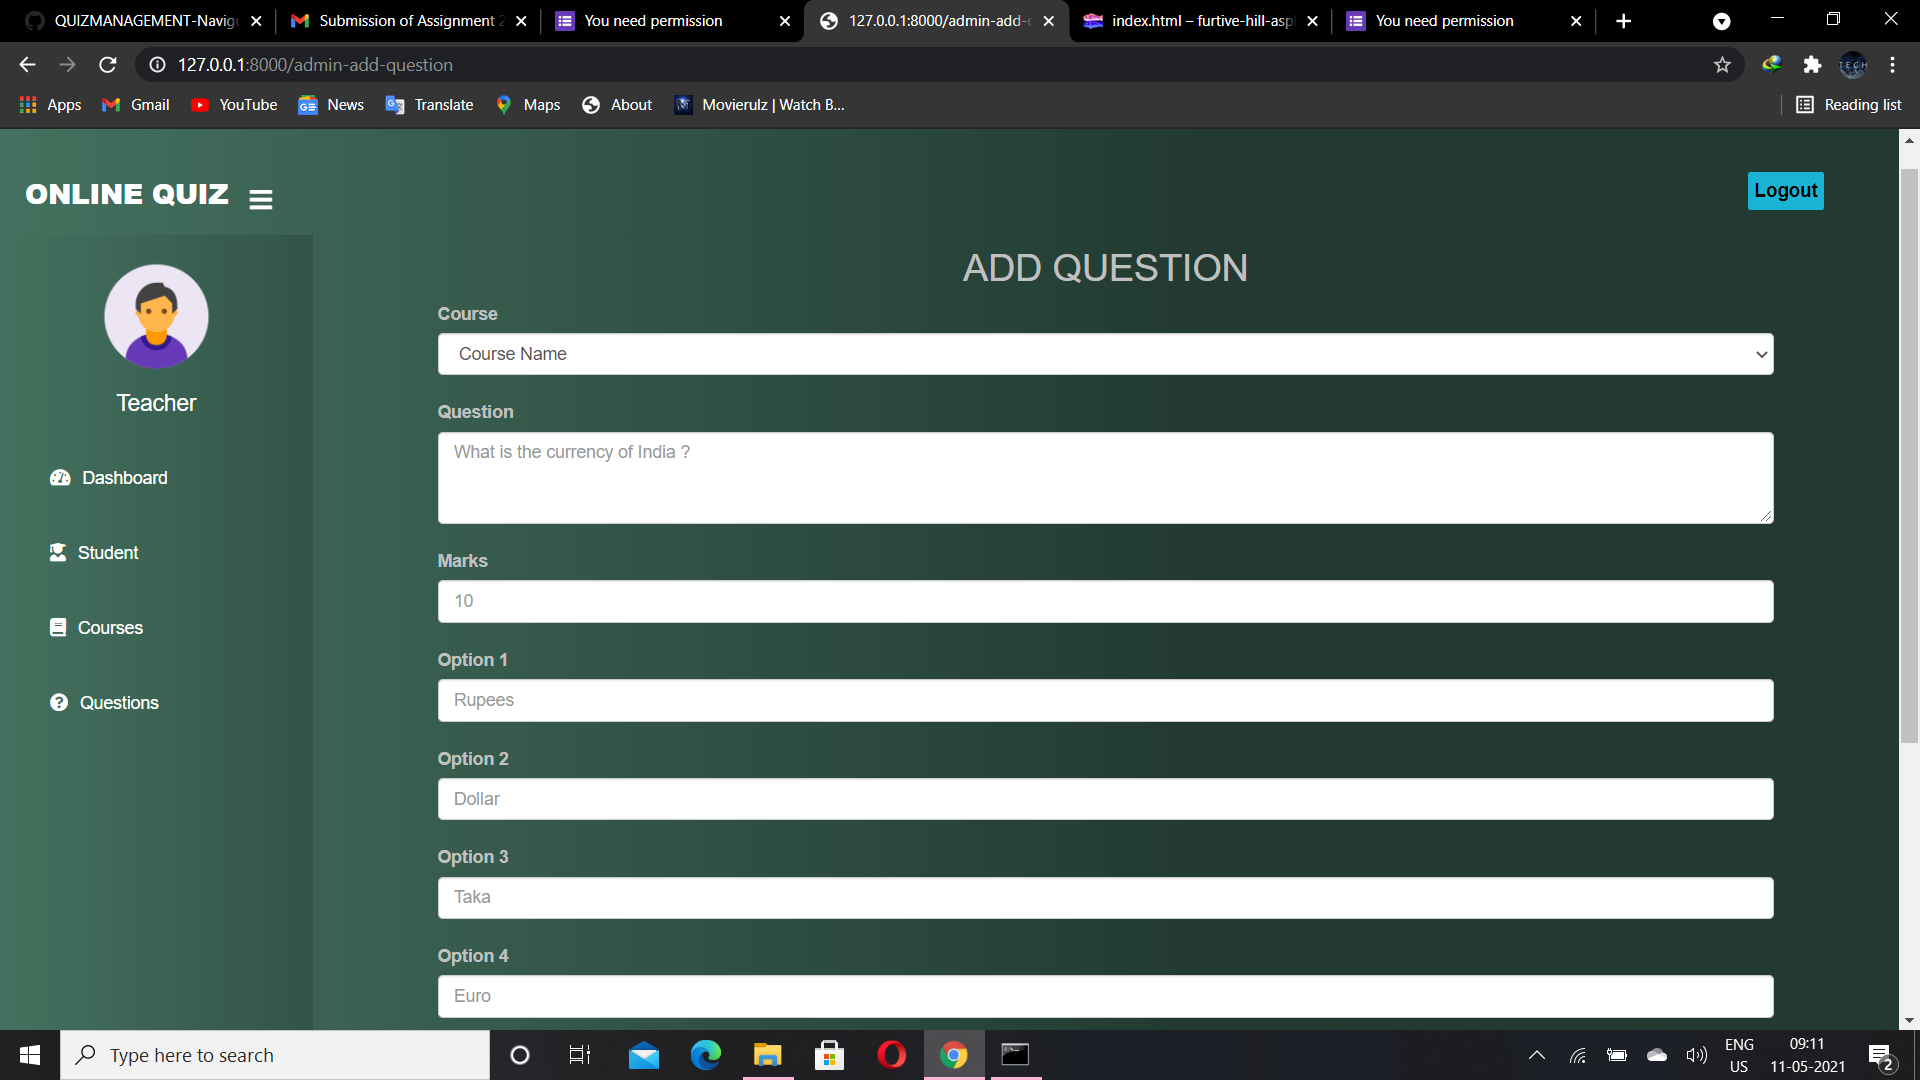The image size is (1920, 1080).
Task: Select Questions in the sidebar
Action: click(x=119, y=702)
